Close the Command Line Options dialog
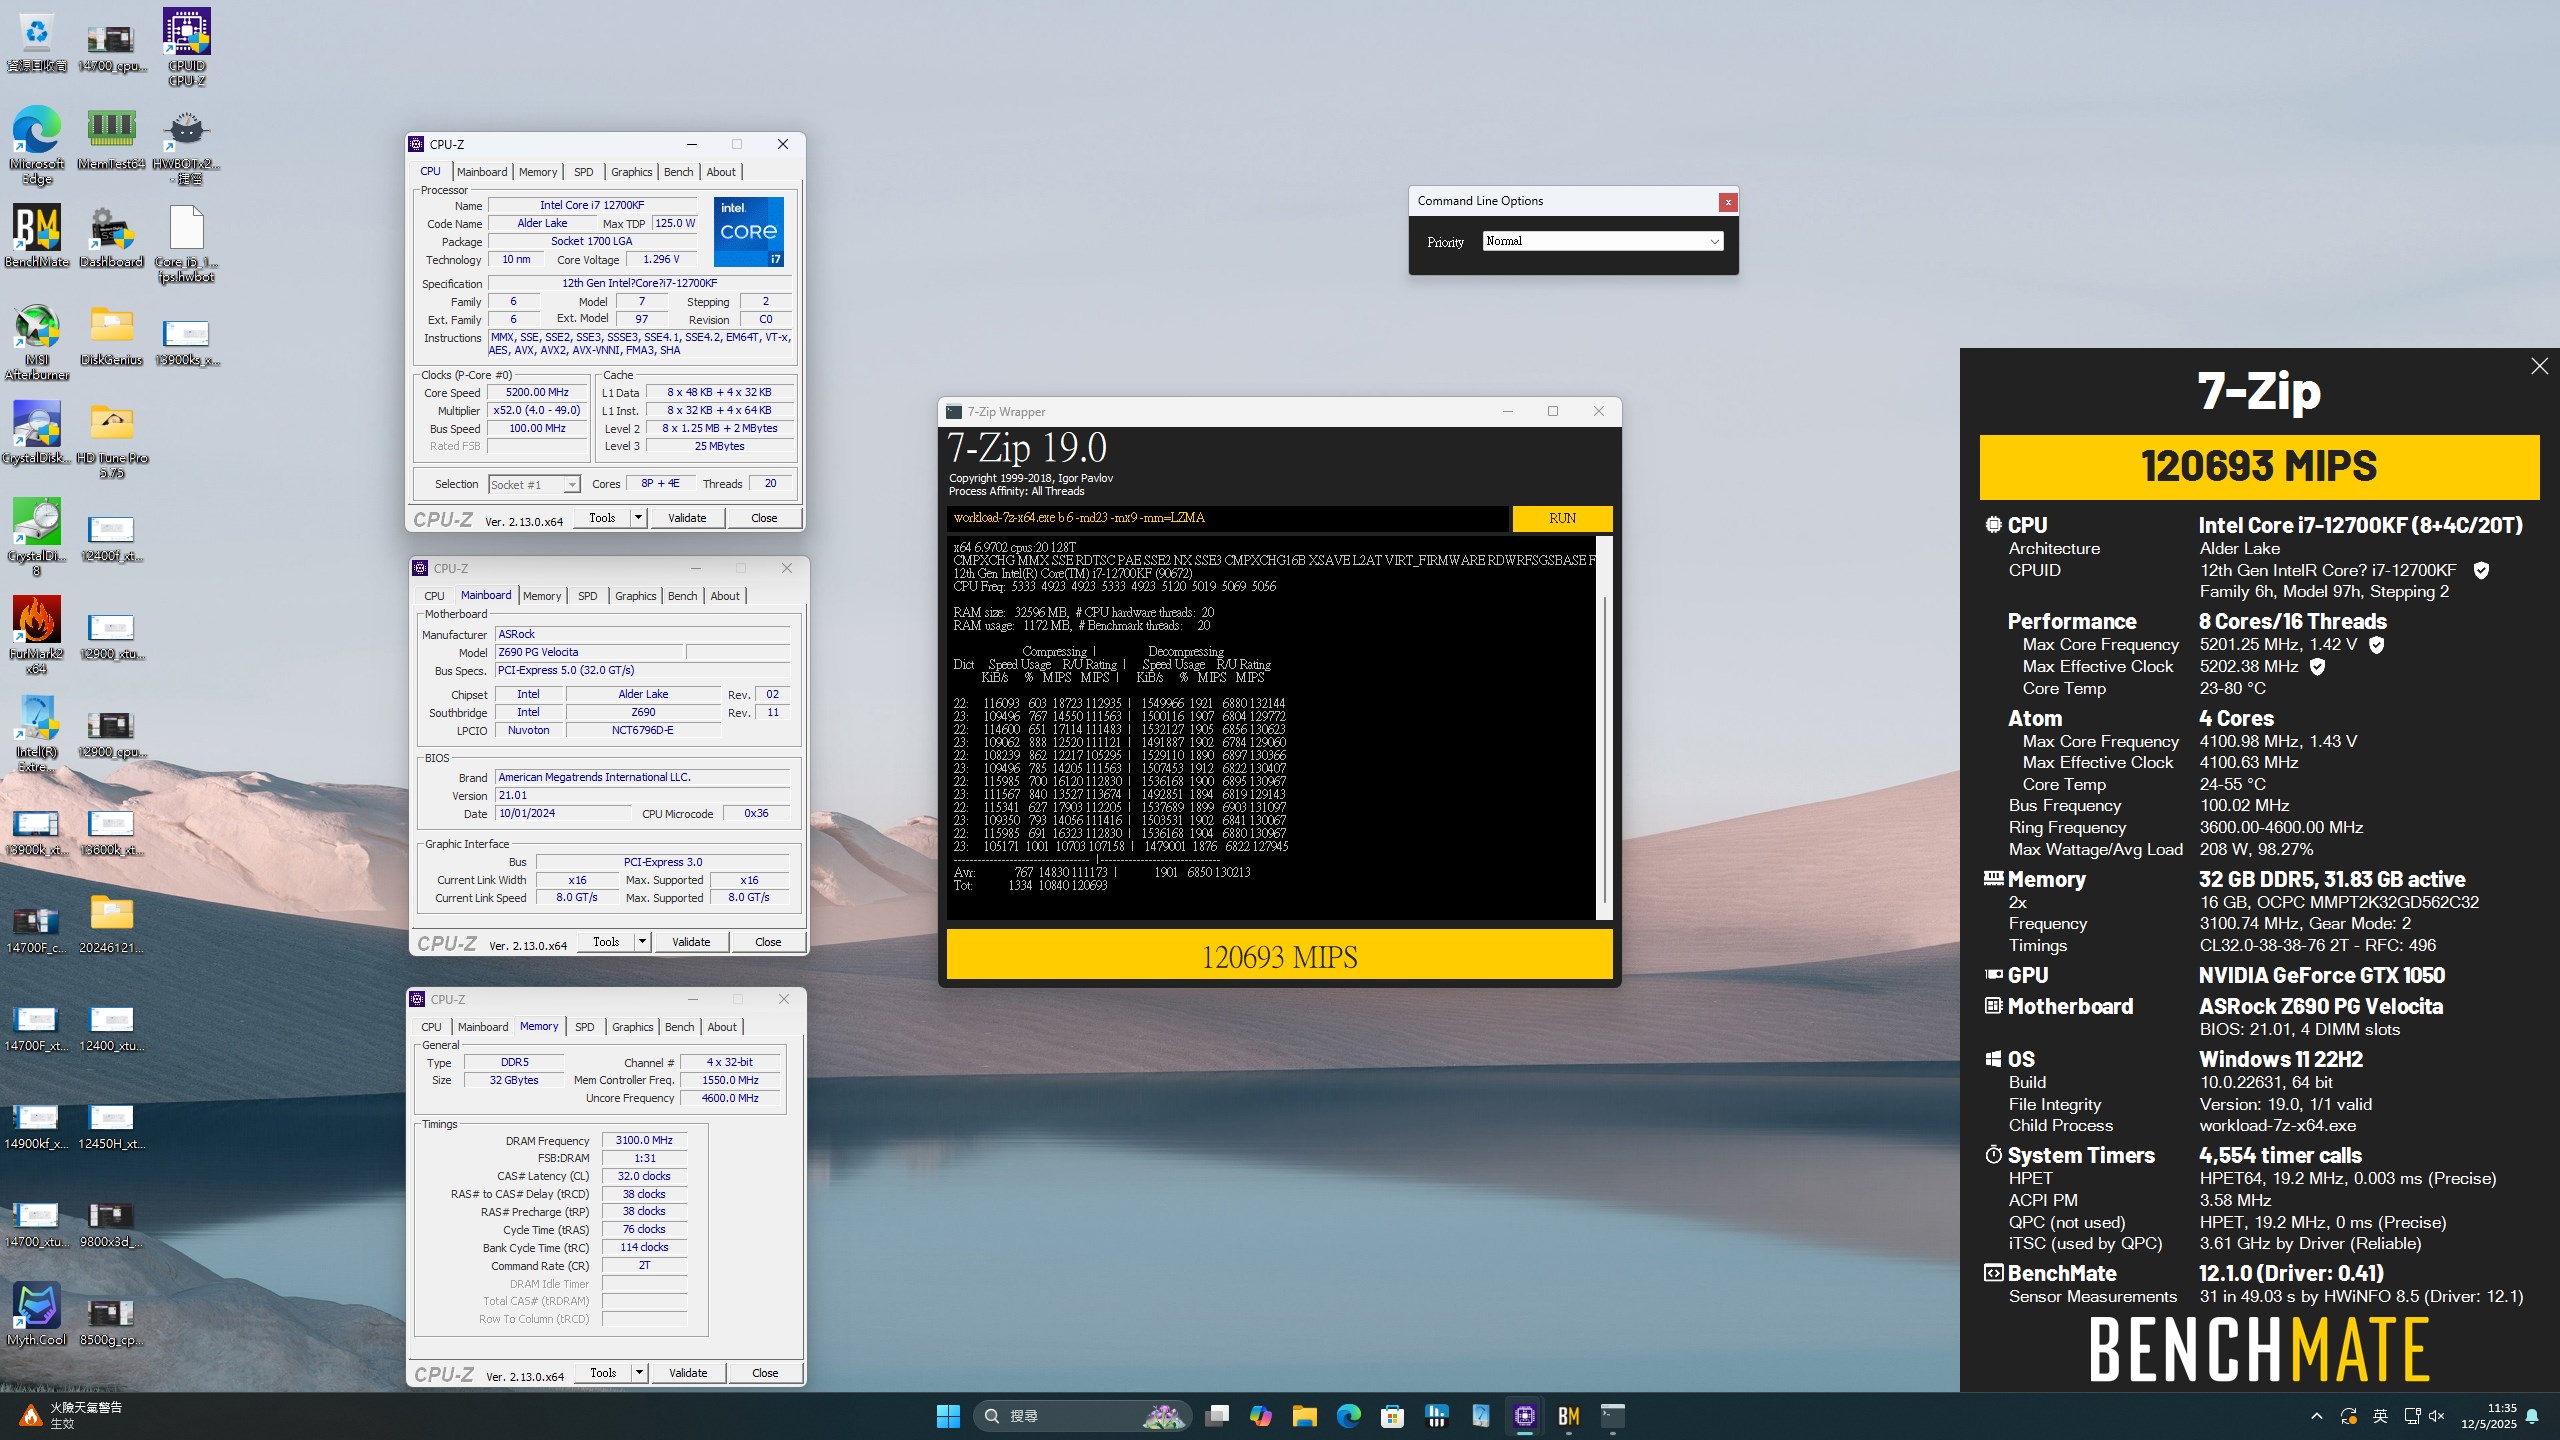This screenshot has height=1440, width=2560. pyautogui.click(x=1727, y=202)
